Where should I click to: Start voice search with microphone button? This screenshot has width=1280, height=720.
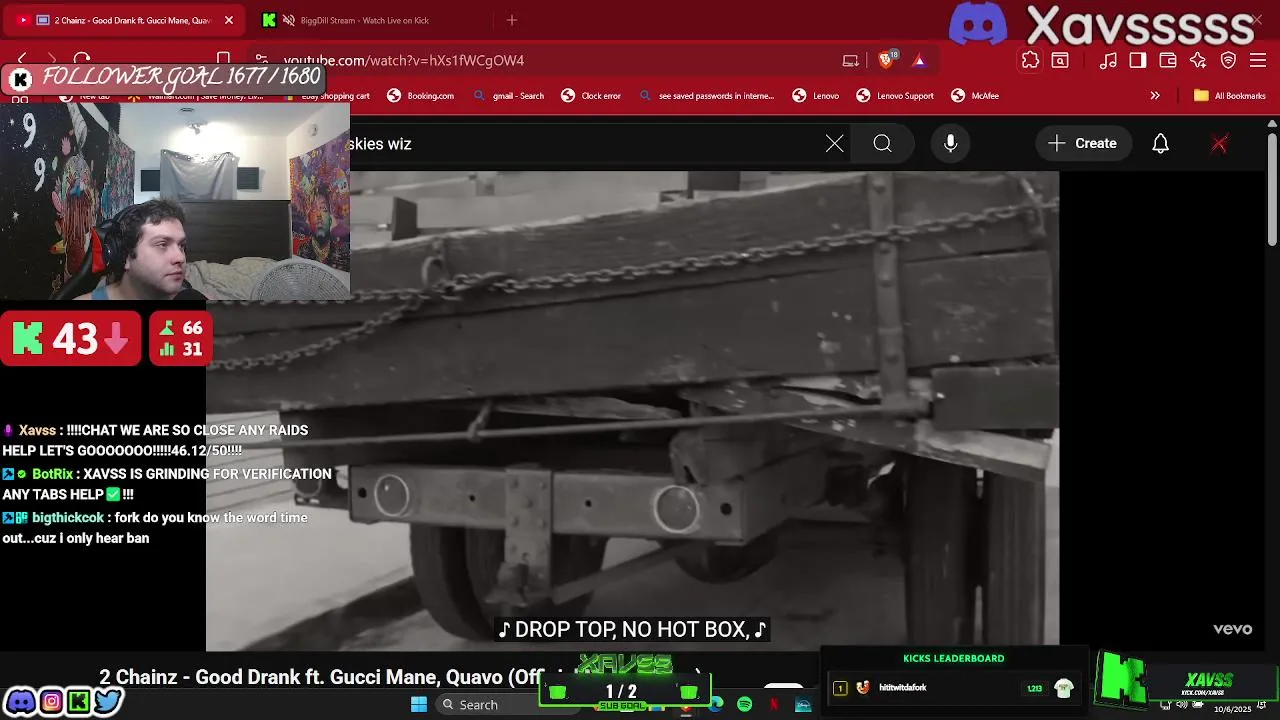coord(951,144)
